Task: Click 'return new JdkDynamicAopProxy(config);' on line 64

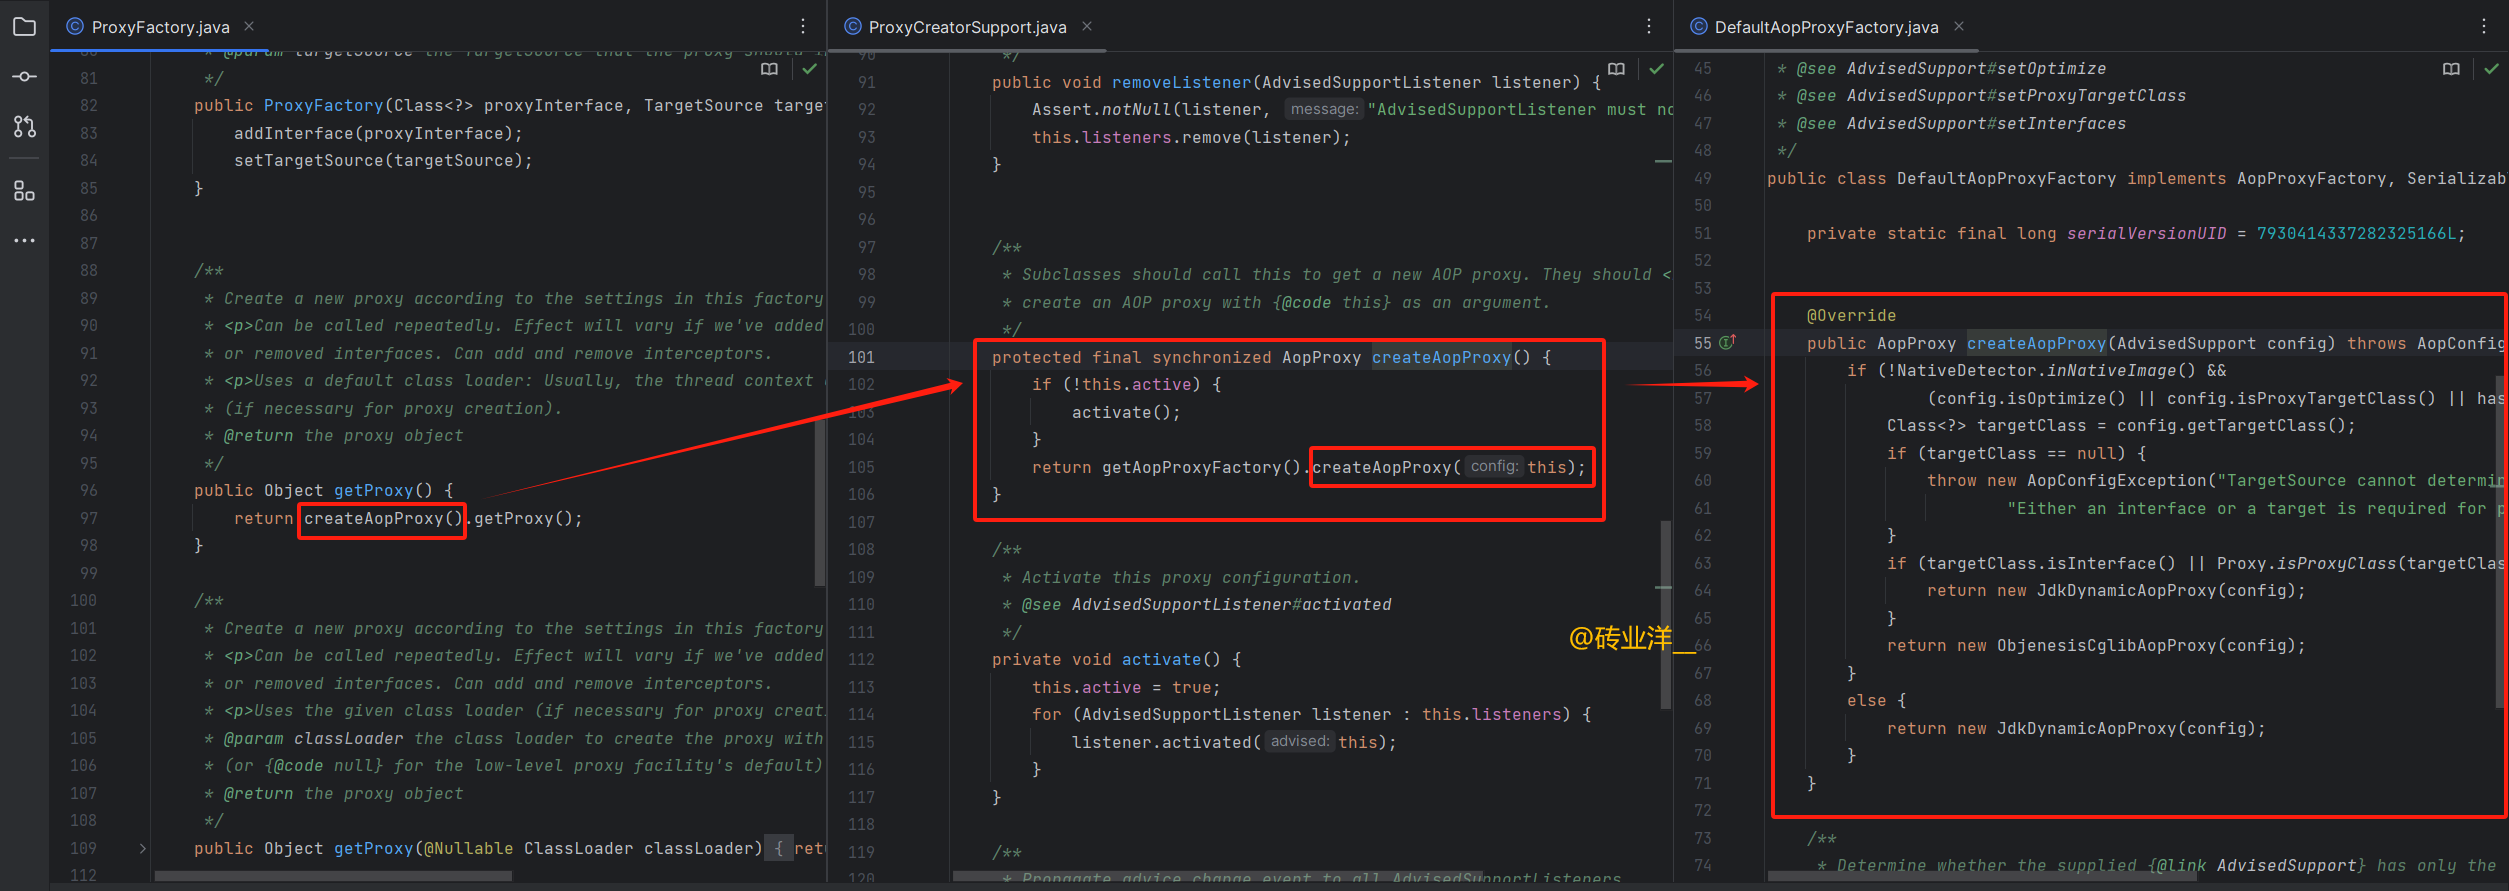Action: click(x=2116, y=591)
